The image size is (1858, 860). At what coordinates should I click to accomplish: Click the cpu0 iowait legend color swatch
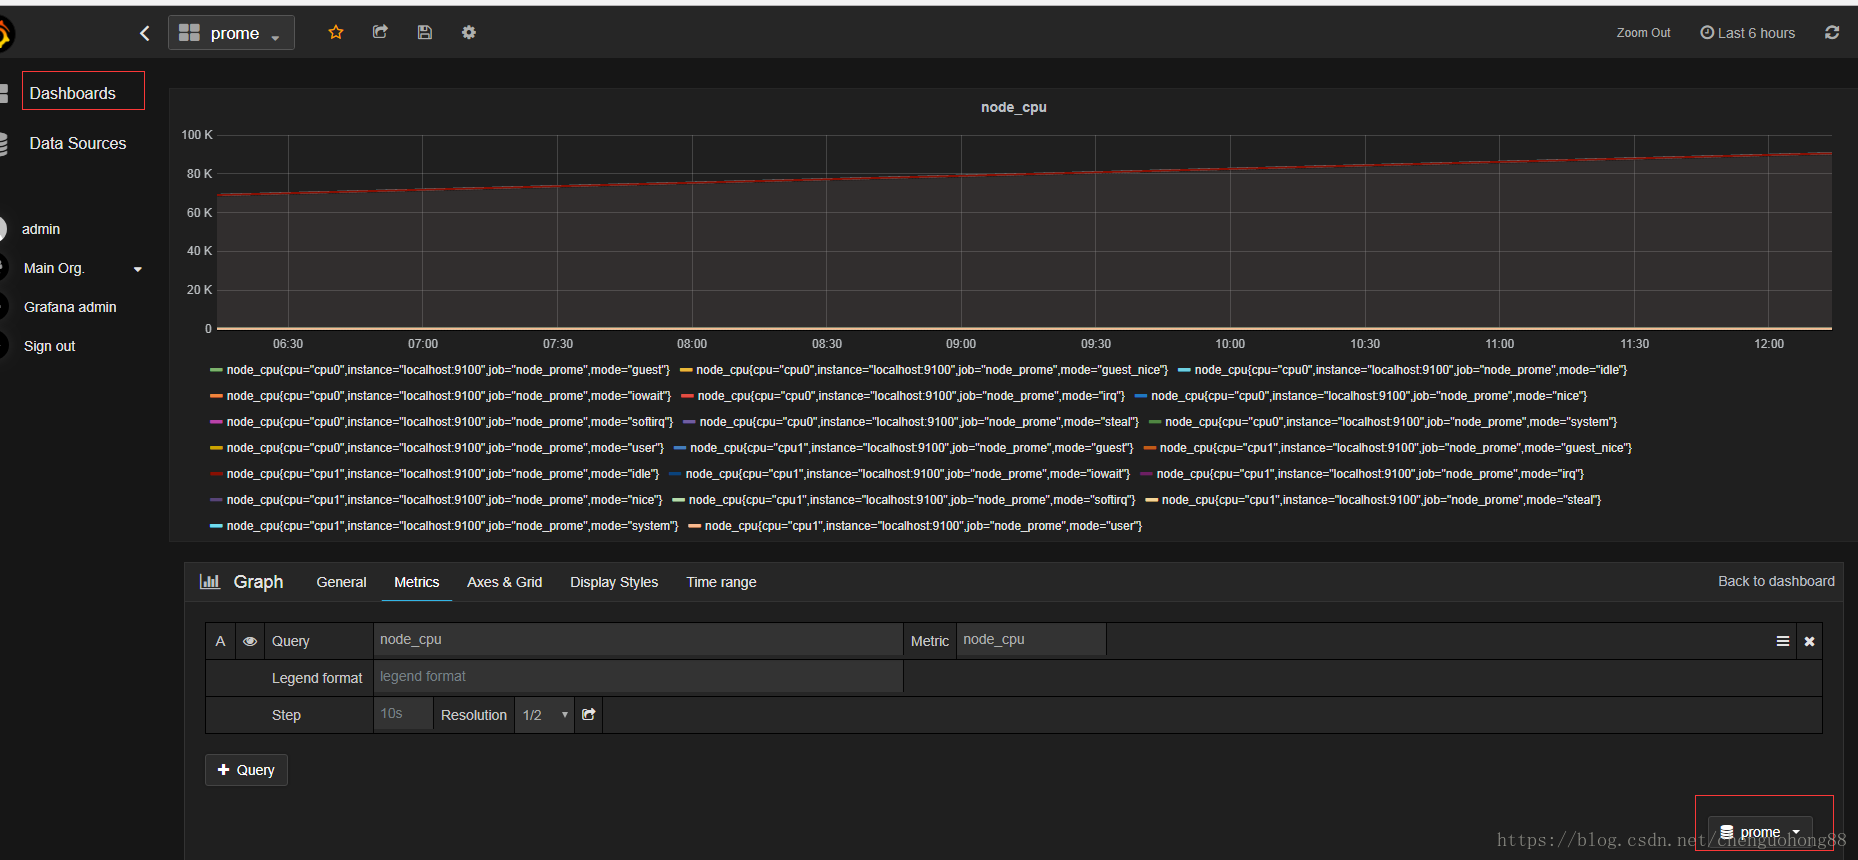coord(216,396)
